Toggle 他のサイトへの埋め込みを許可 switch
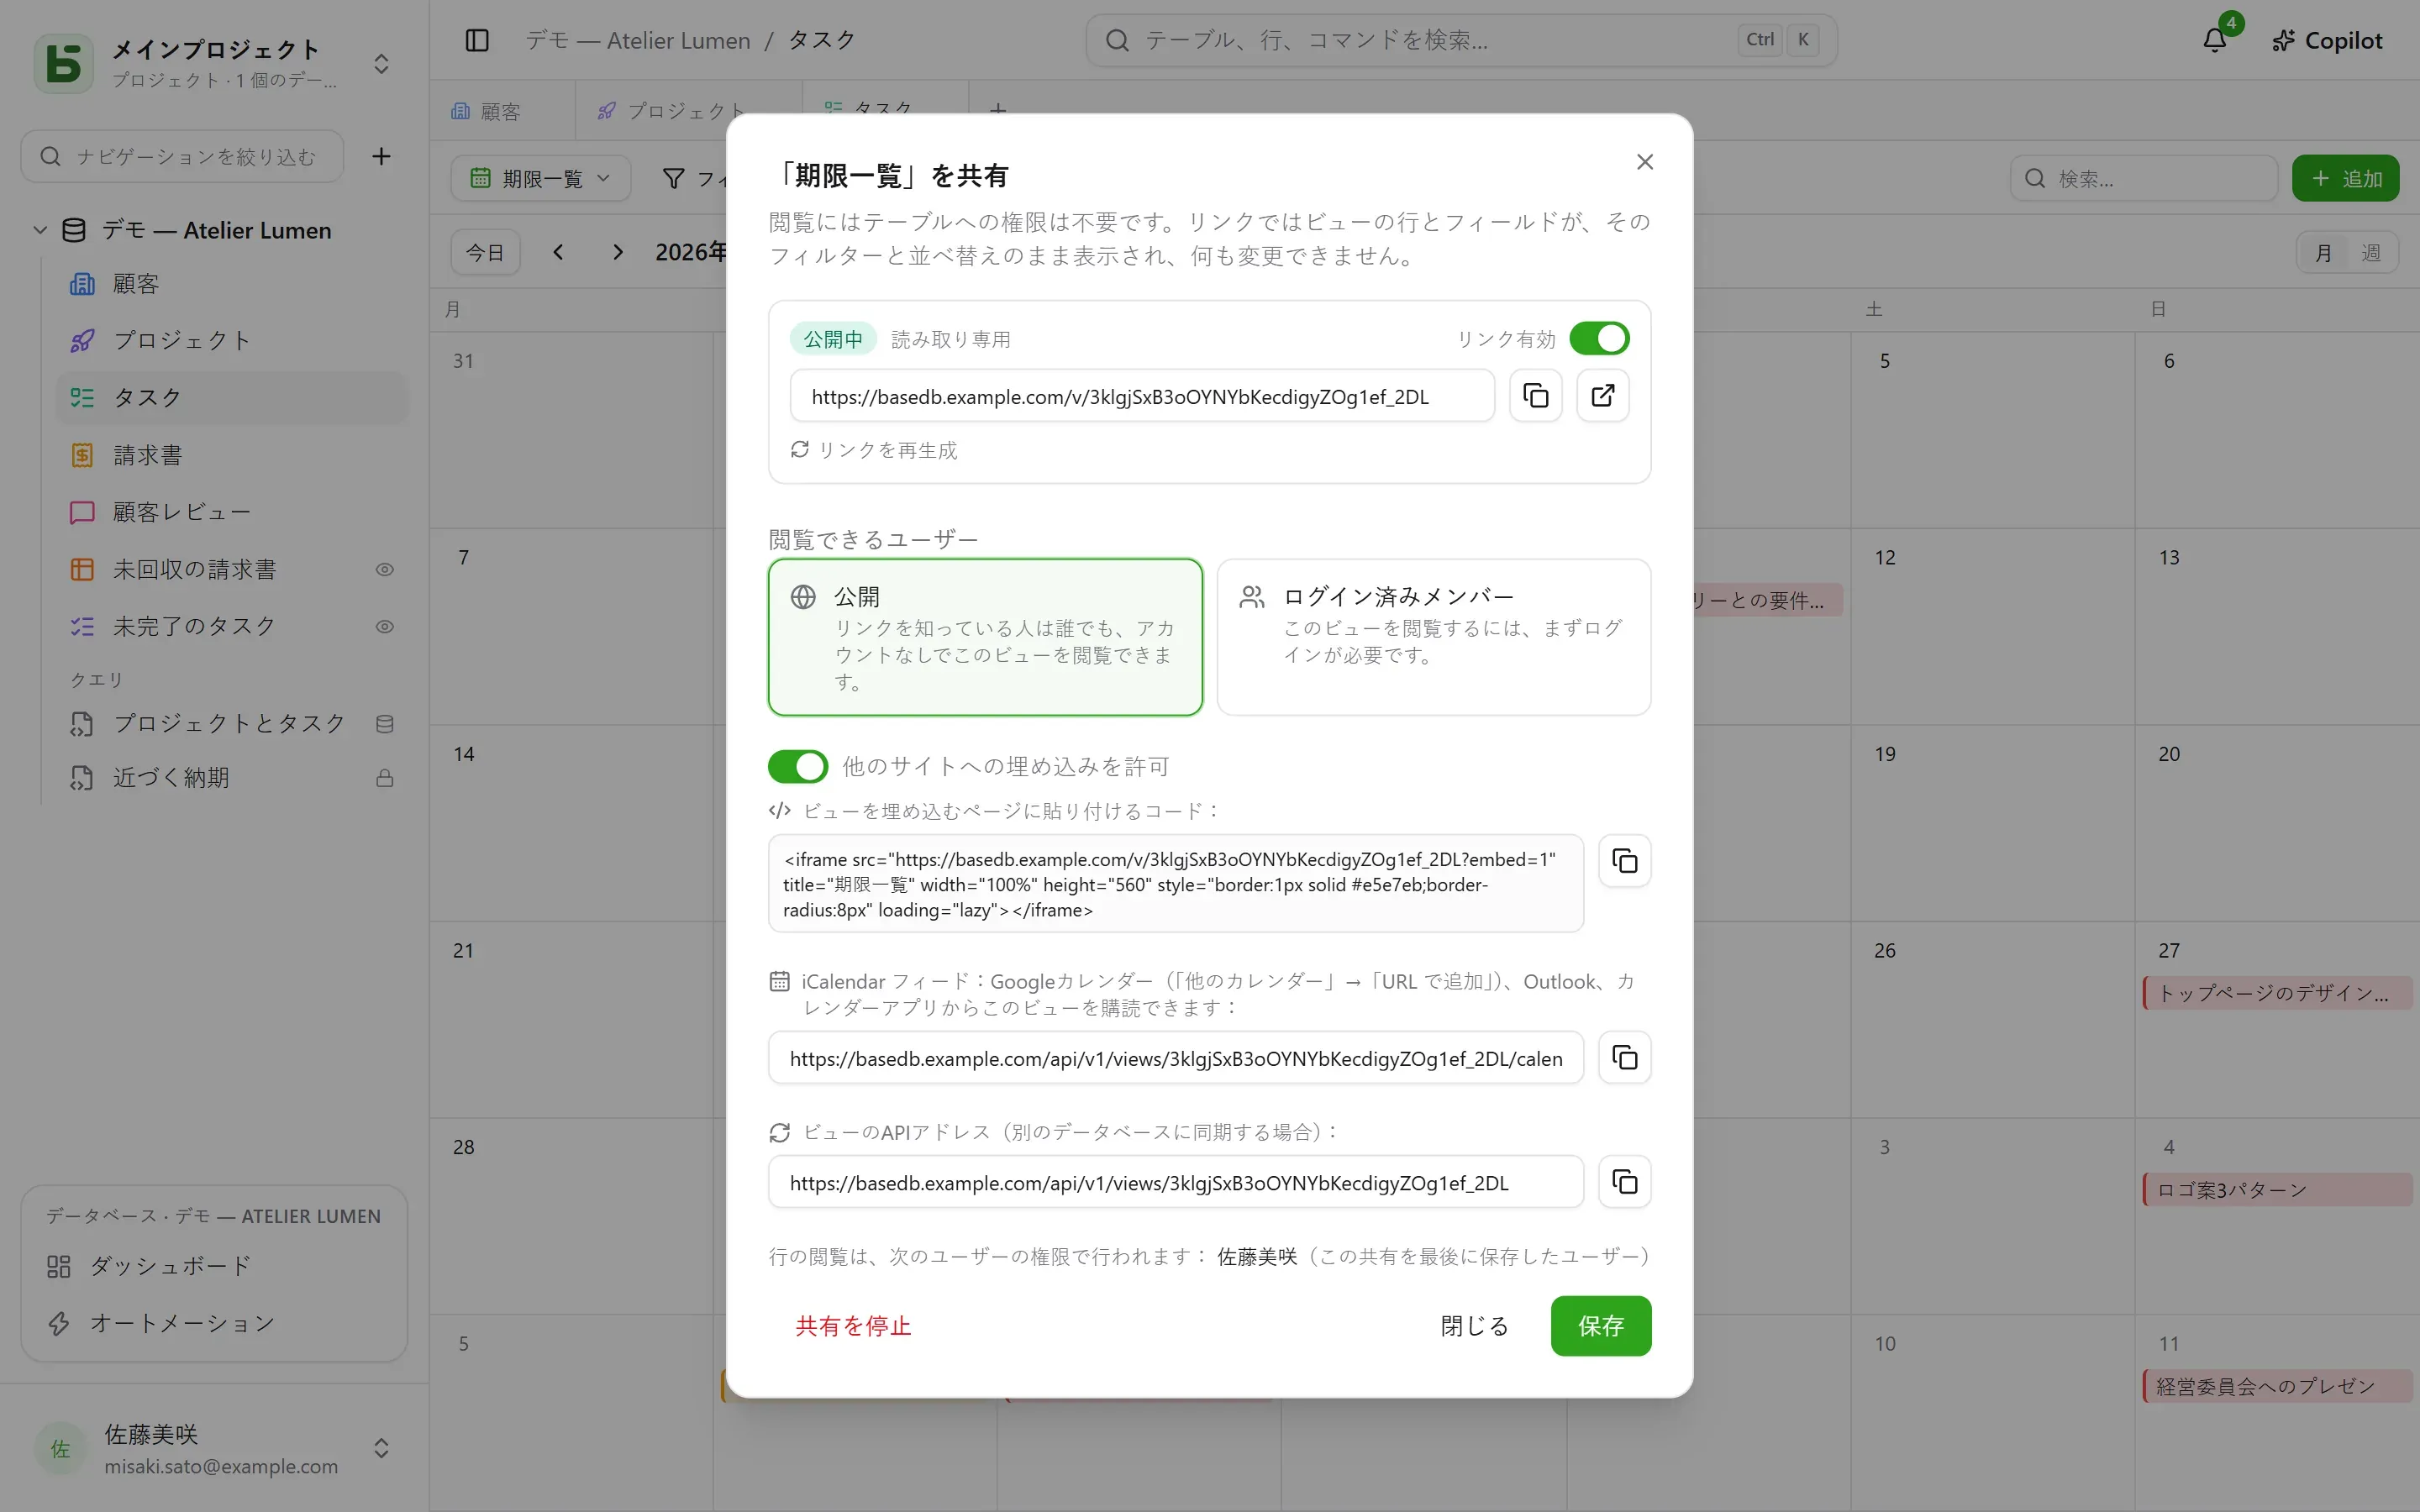The height and width of the screenshot is (1512, 2420). point(797,767)
